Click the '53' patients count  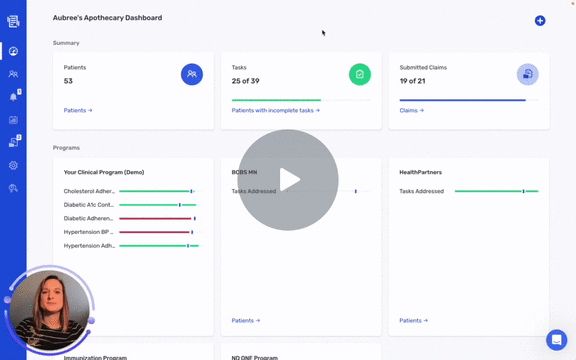tap(68, 81)
